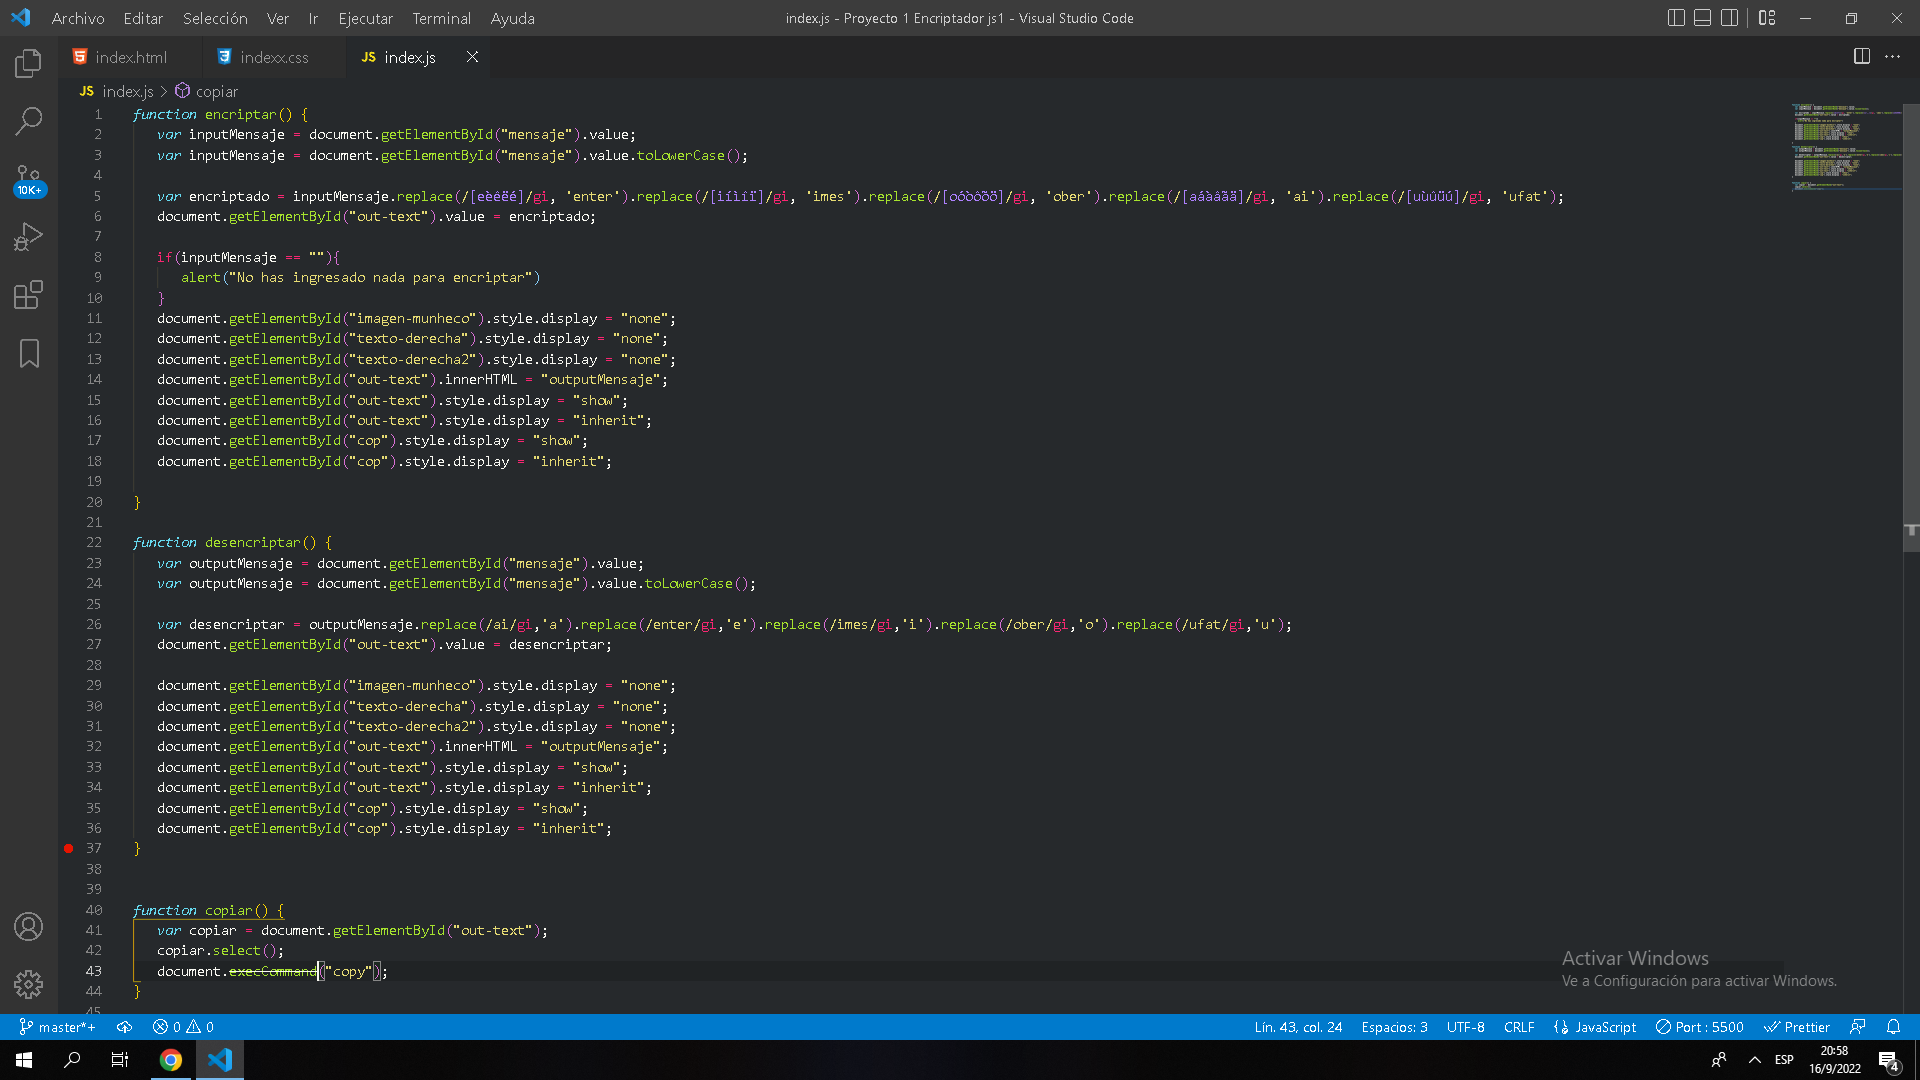Close the index.js tab
The image size is (1920, 1080).
point(472,57)
